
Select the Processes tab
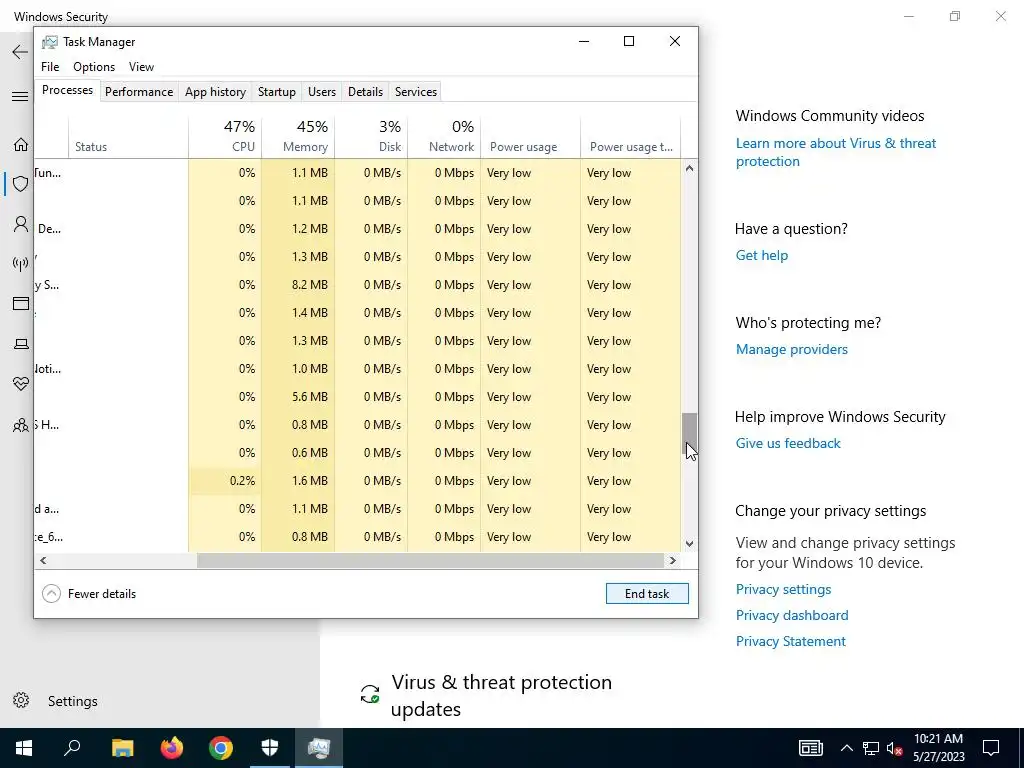[x=67, y=90]
